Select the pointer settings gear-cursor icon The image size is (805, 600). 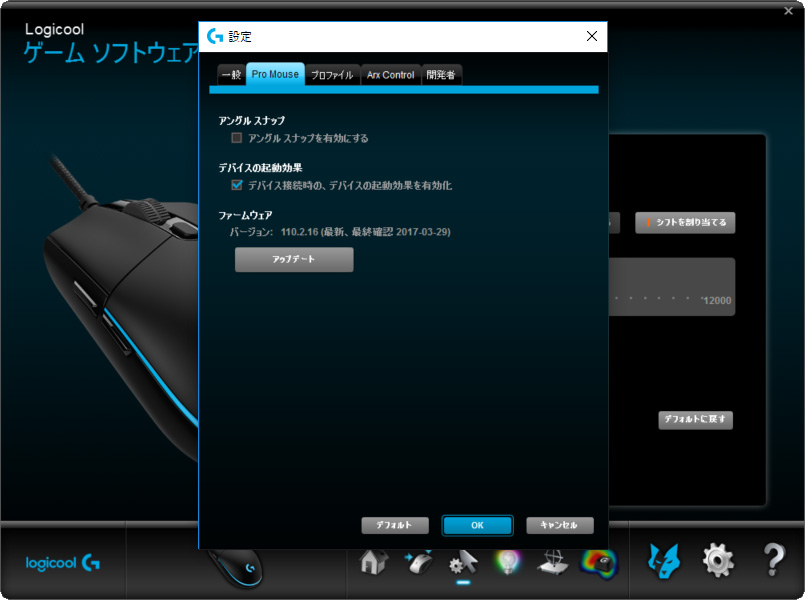click(x=463, y=562)
